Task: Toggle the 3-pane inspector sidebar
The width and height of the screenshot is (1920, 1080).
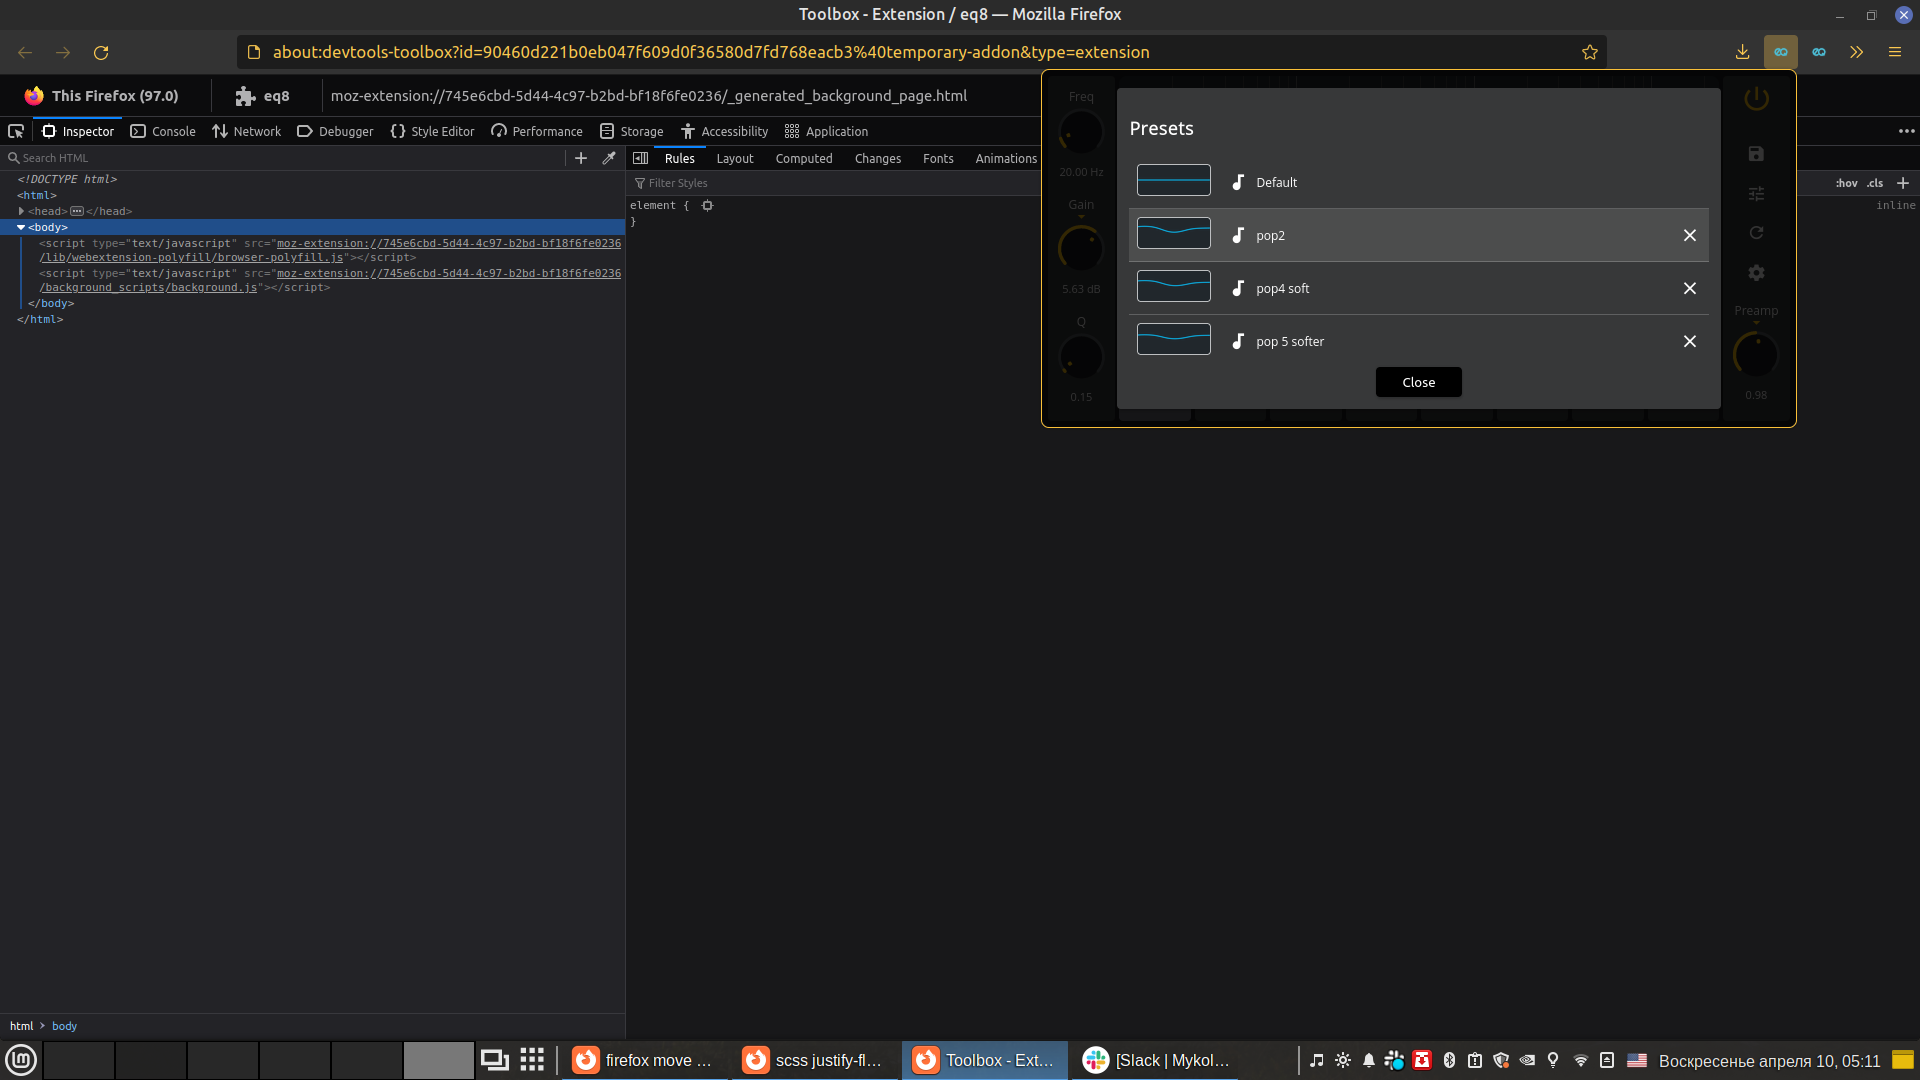Action: 641,158
